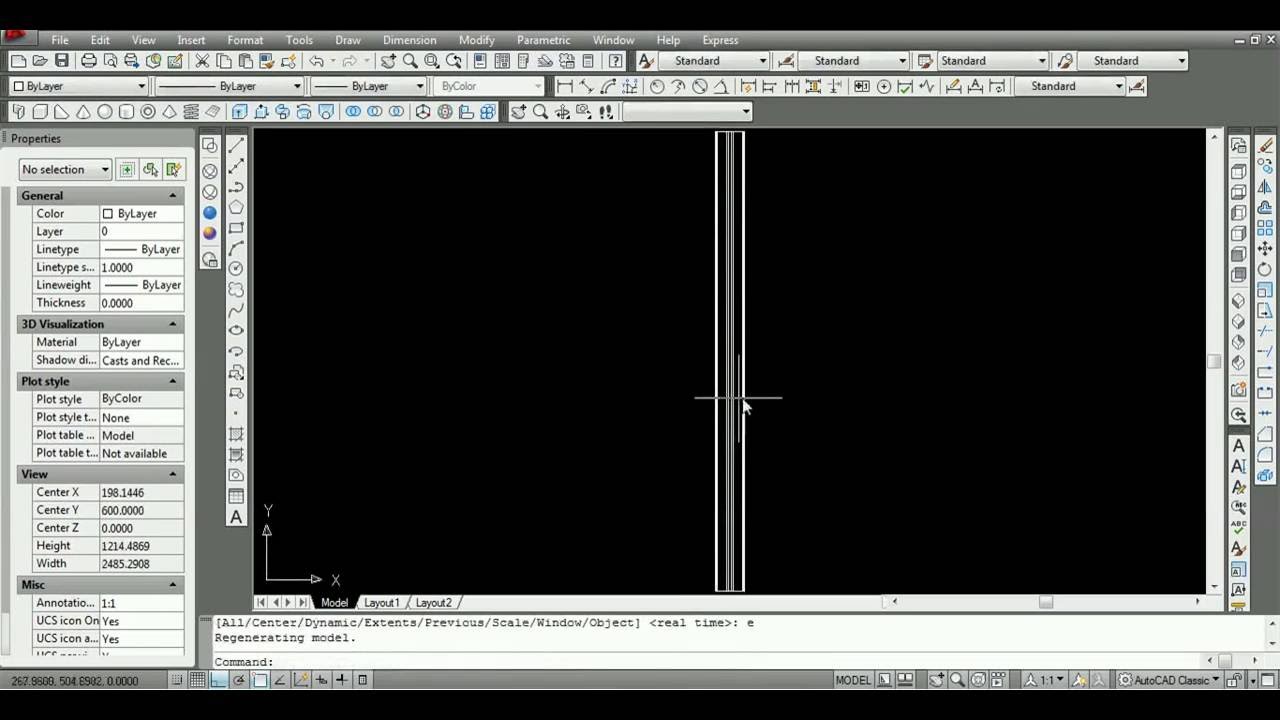
Task: Open the File menu
Action: pos(60,40)
